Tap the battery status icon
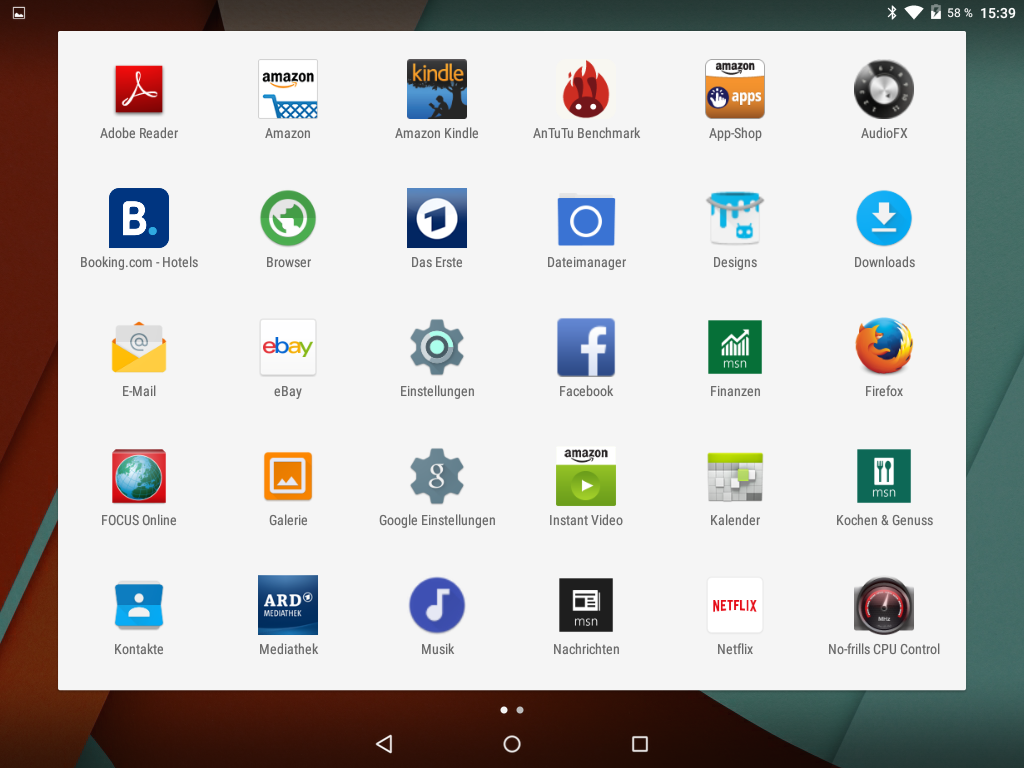Screen dimensions: 1024x768 (936, 12)
